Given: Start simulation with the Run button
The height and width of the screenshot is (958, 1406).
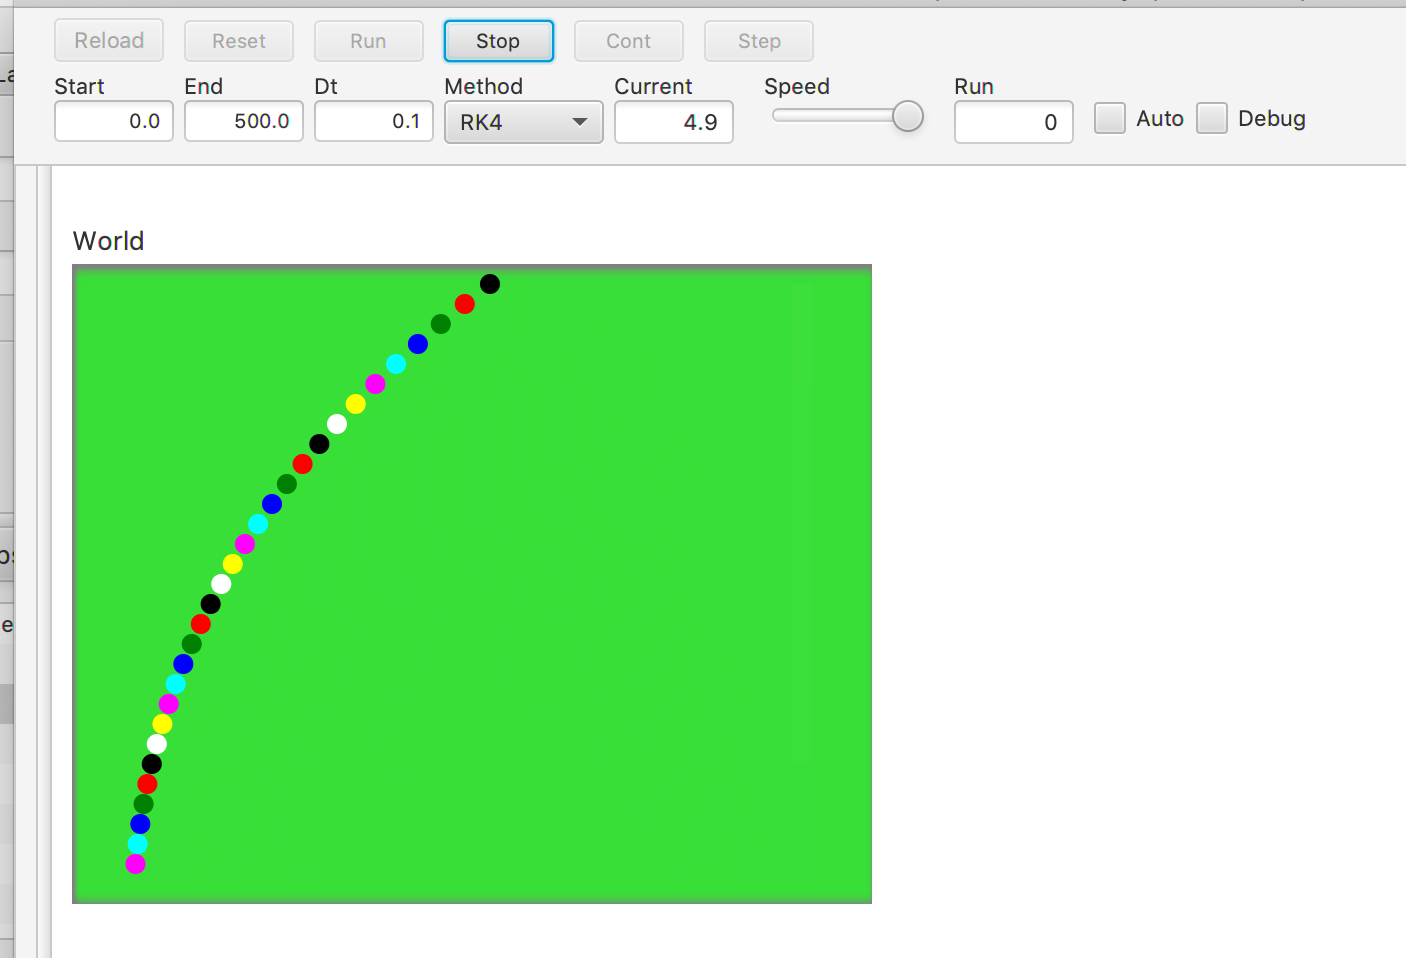Looking at the screenshot, I should [x=369, y=41].
